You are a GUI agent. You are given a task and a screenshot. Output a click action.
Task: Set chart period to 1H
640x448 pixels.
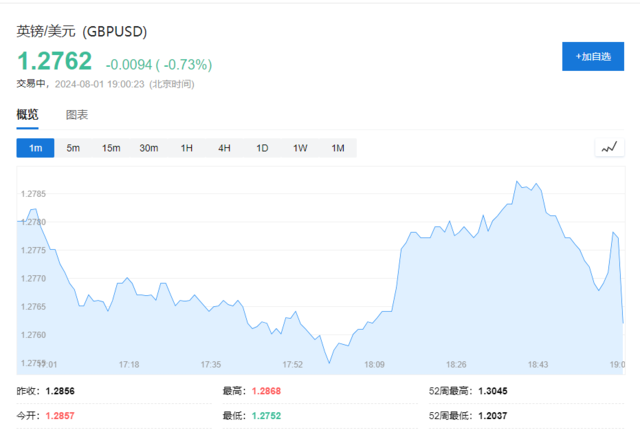coord(186,148)
